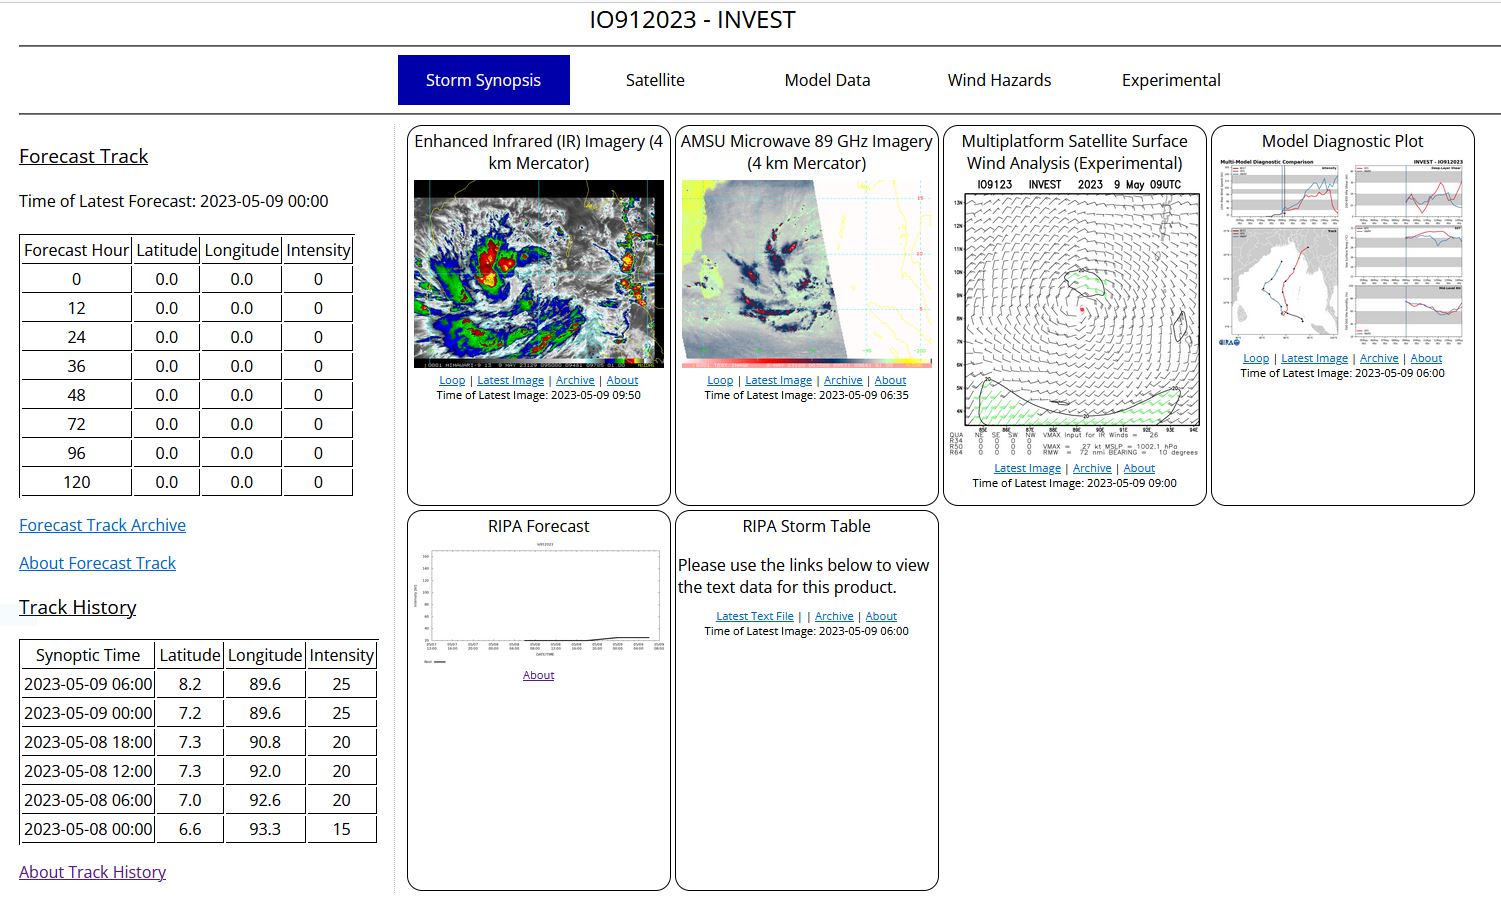This screenshot has height=905, width=1501.
Task: Click About link under Model Diagnostic Plot
Action: tap(1426, 358)
